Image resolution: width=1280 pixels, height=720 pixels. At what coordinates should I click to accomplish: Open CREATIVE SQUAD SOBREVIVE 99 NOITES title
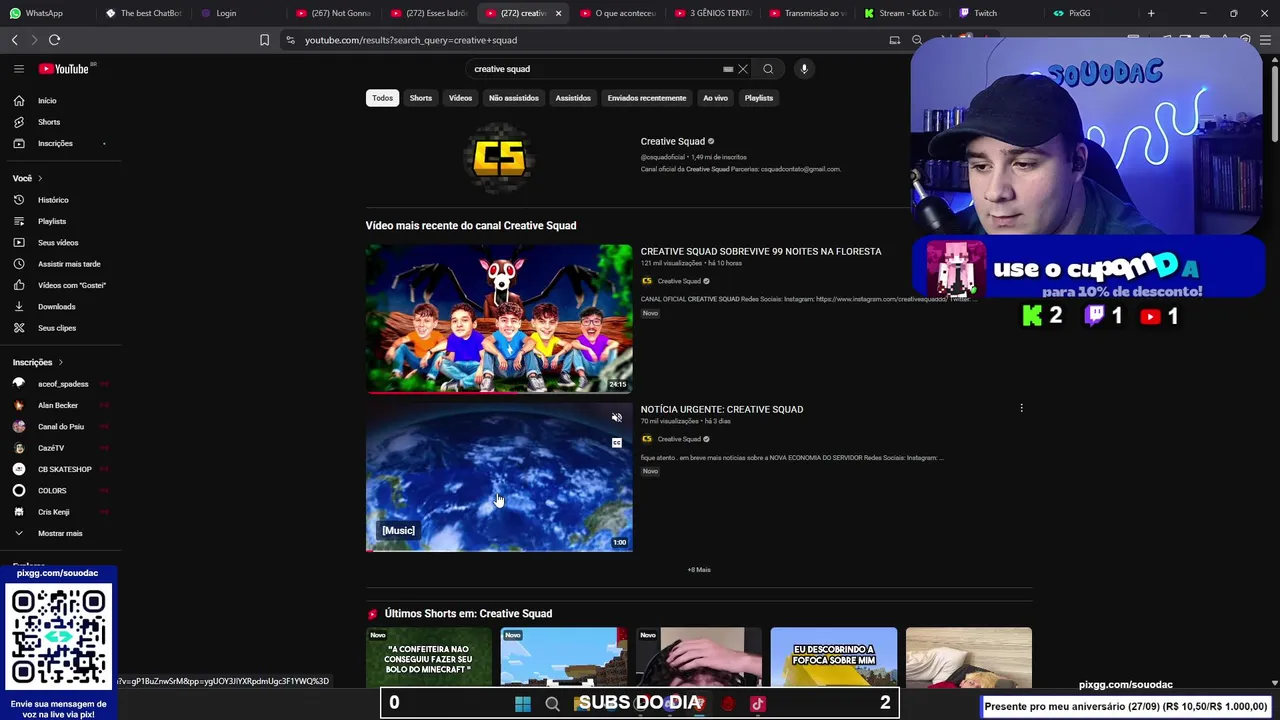click(x=761, y=251)
